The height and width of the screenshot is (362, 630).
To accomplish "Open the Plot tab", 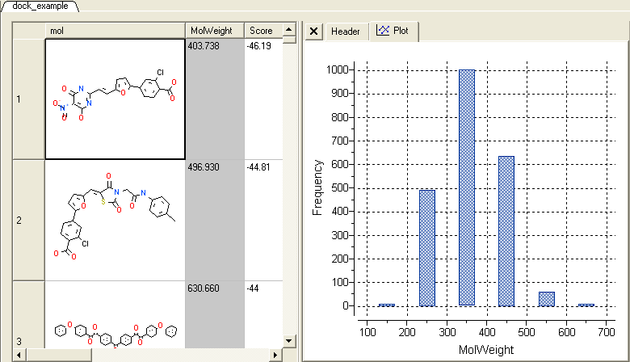I will [x=393, y=31].
